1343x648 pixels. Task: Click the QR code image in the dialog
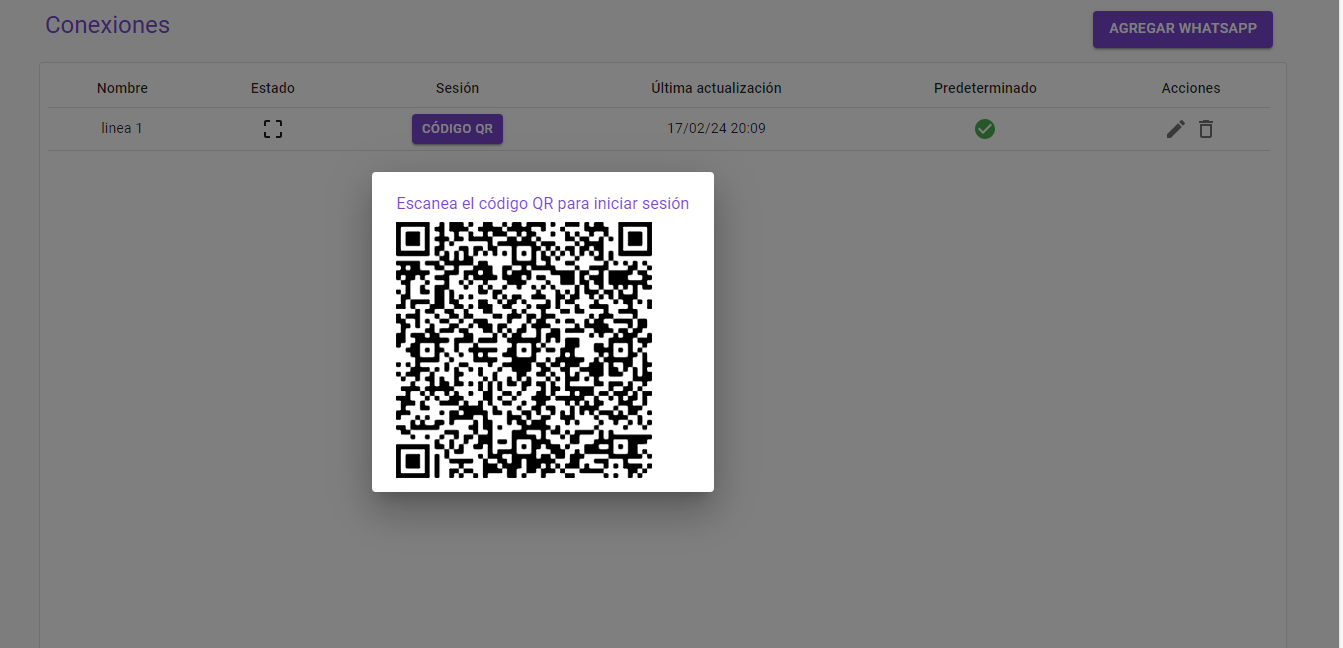(524, 350)
